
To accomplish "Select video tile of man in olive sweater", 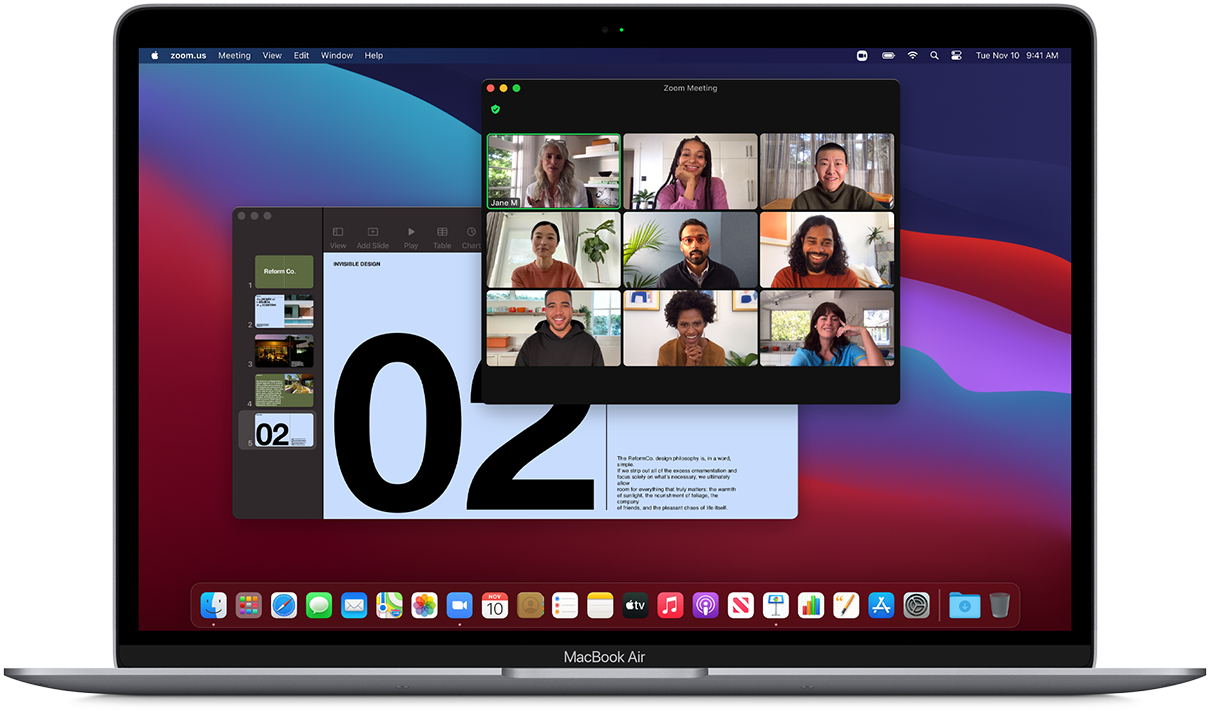I will pos(827,172).
